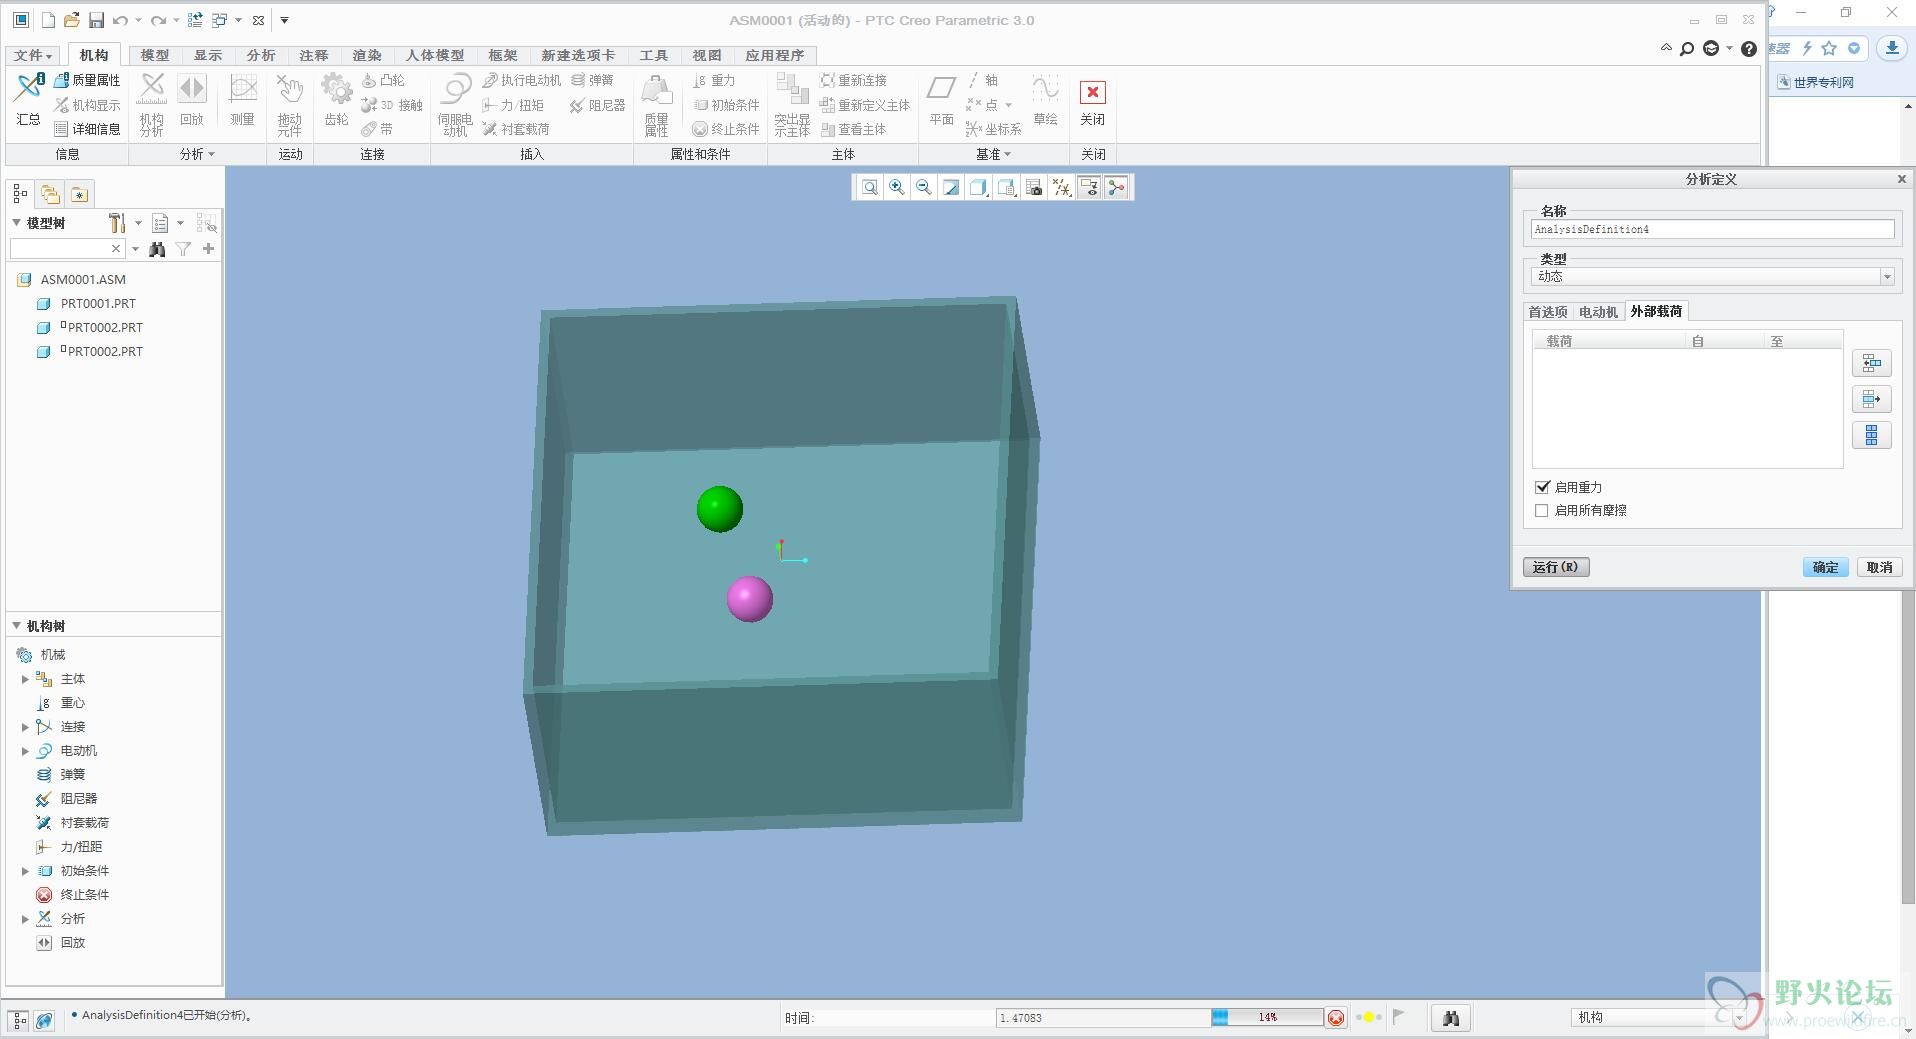Click Highlight Bodies (突出显示主体) icon
Screen dimensions: 1916x1039
pyautogui.click(x=792, y=104)
